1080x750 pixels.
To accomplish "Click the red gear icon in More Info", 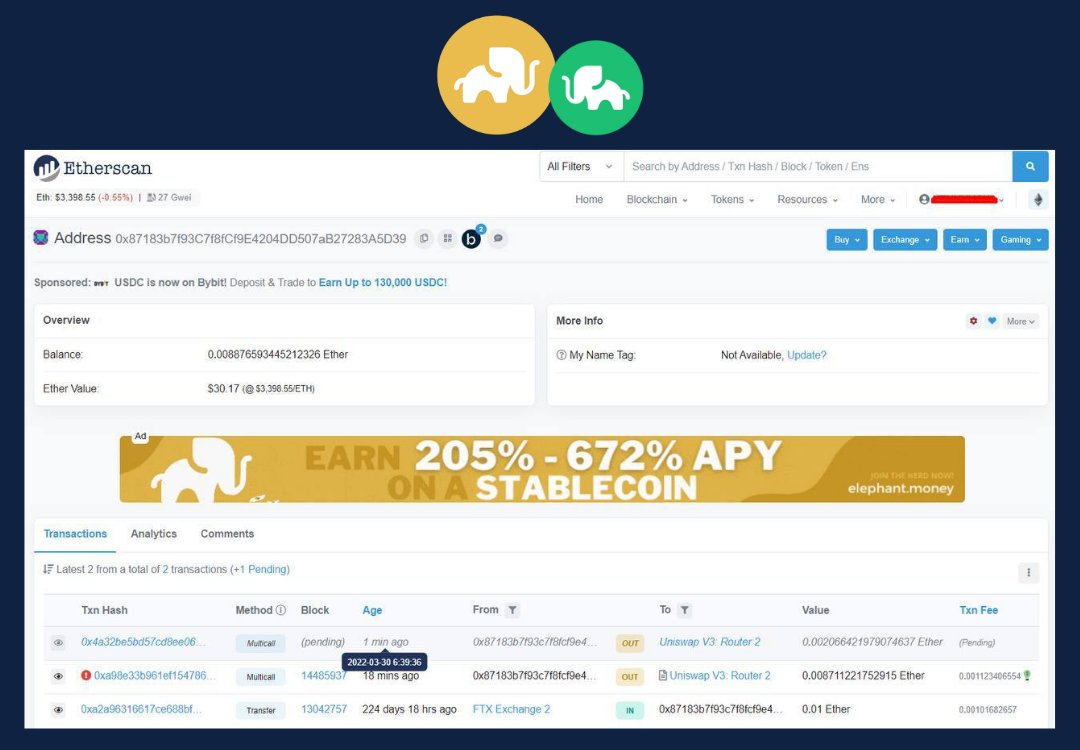I will tap(973, 321).
